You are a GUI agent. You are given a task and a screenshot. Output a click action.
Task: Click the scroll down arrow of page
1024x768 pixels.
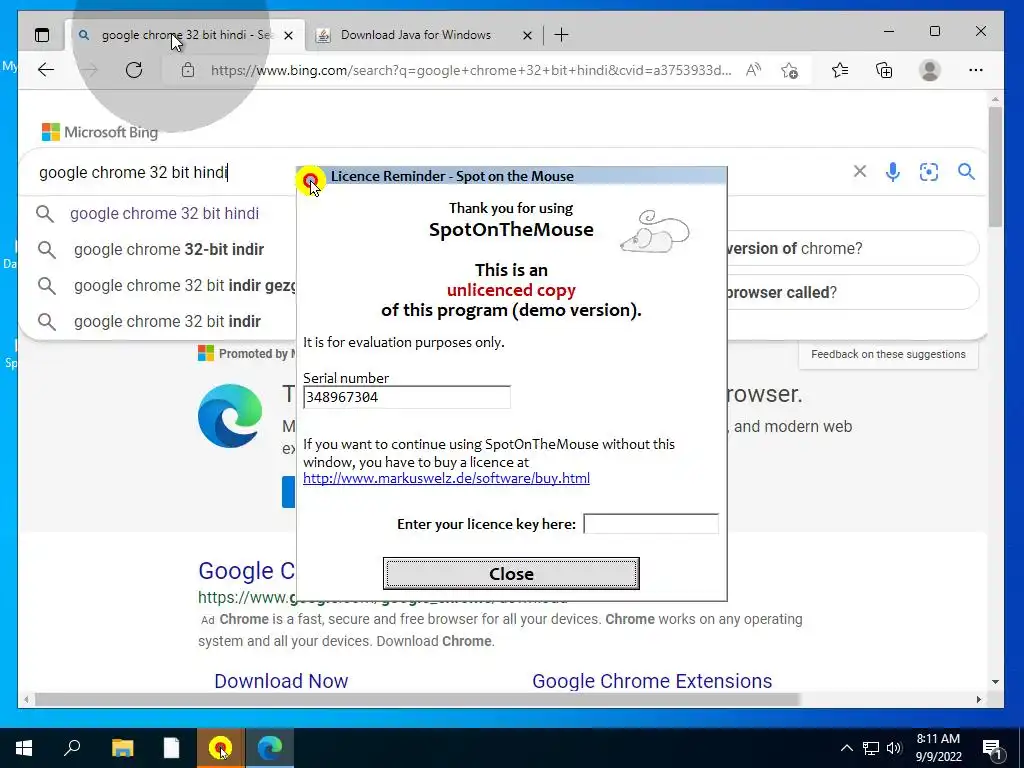[x=995, y=682]
